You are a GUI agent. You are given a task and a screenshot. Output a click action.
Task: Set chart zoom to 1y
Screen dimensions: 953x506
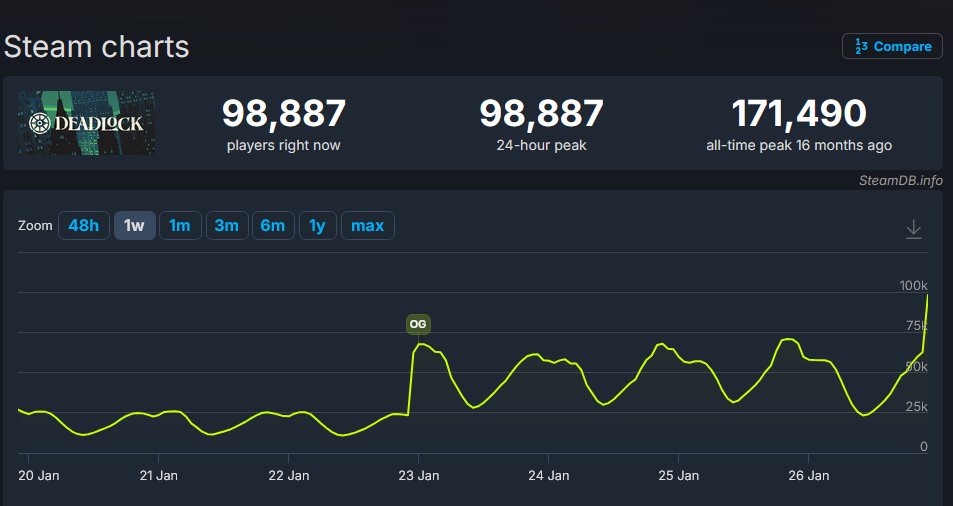pyautogui.click(x=317, y=225)
